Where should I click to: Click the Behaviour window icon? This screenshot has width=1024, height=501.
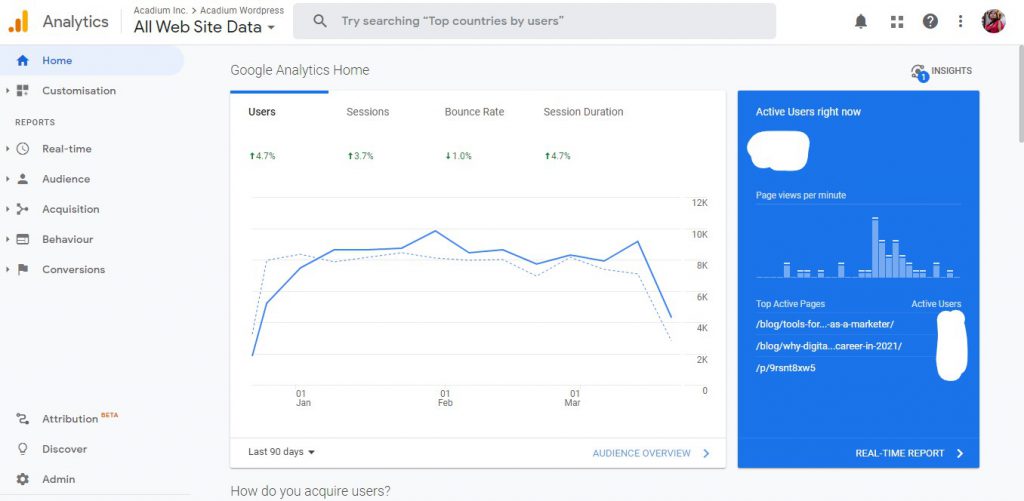[23, 239]
